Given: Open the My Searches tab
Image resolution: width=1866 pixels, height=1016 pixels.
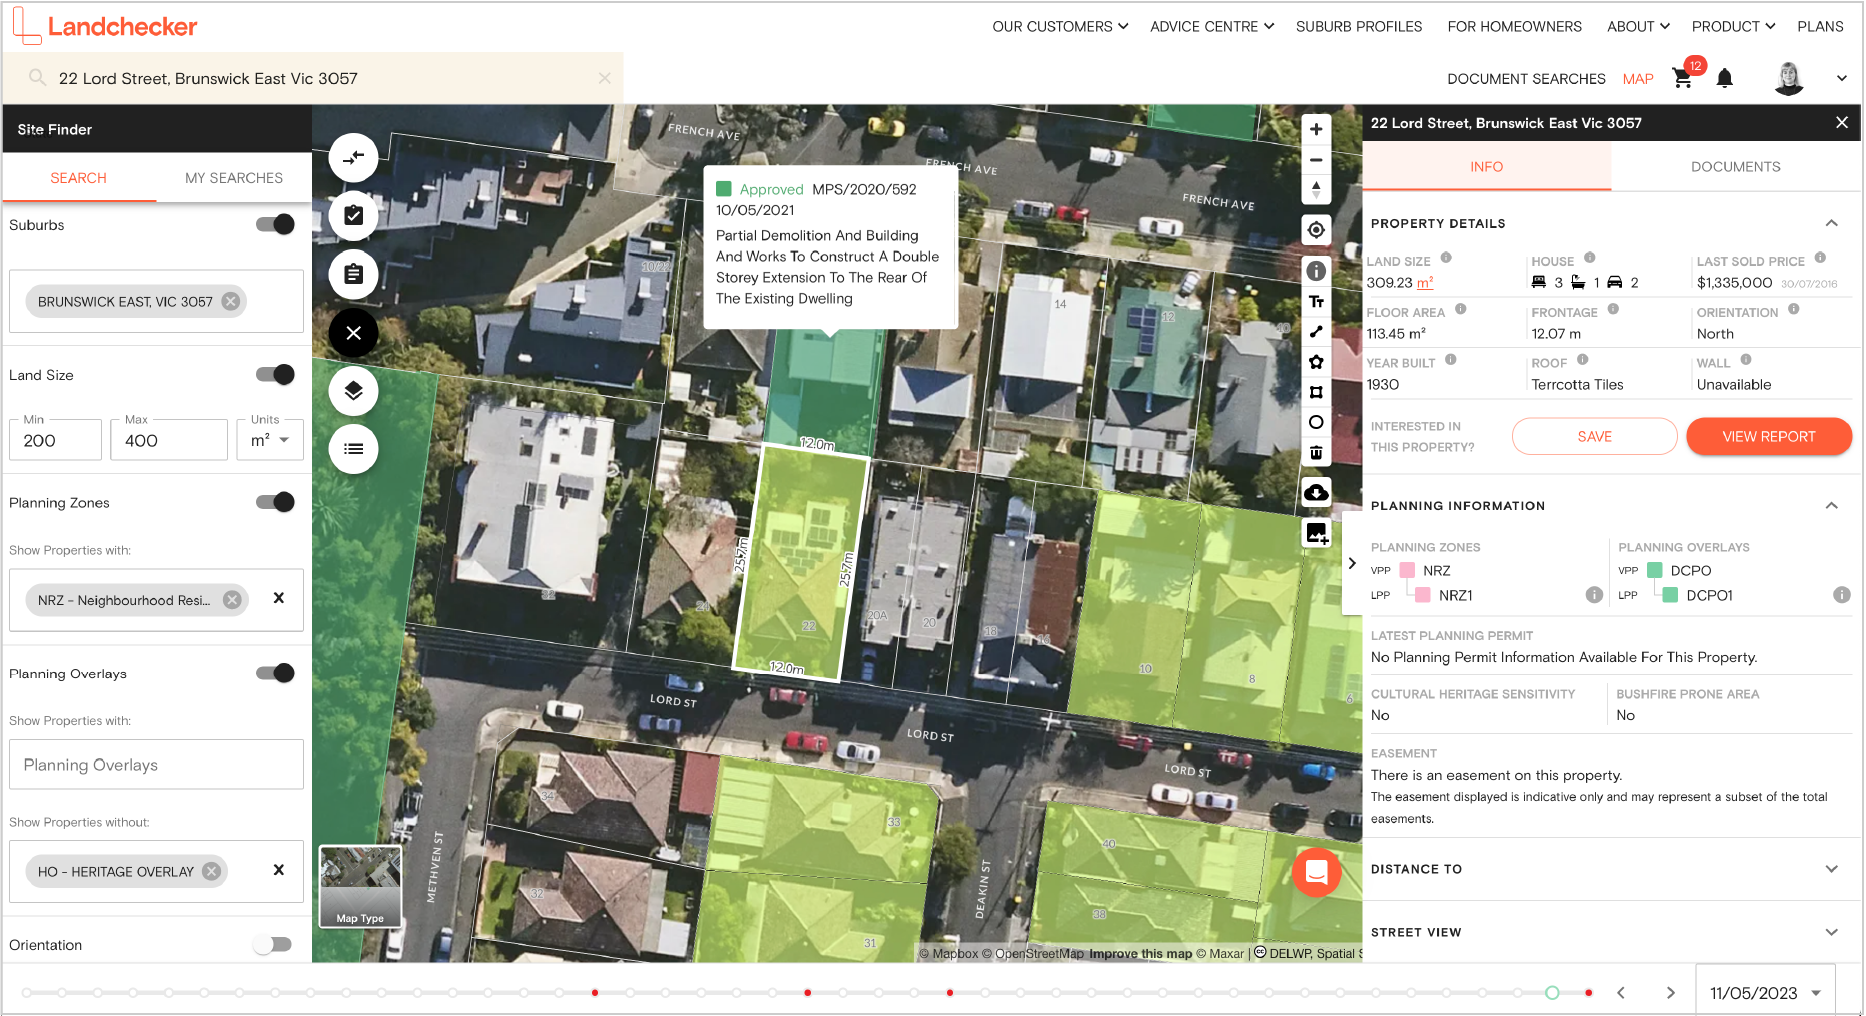Looking at the screenshot, I should tap(234, 178).
